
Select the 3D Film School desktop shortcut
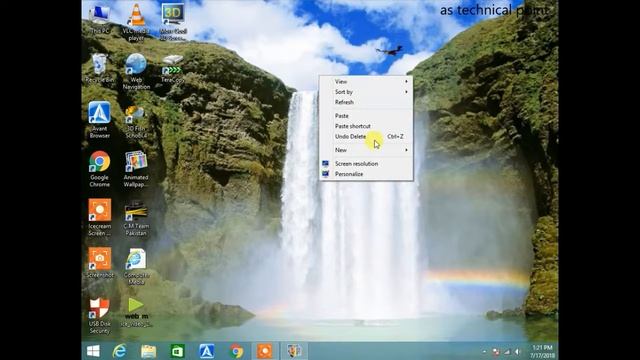coord(136,121)
